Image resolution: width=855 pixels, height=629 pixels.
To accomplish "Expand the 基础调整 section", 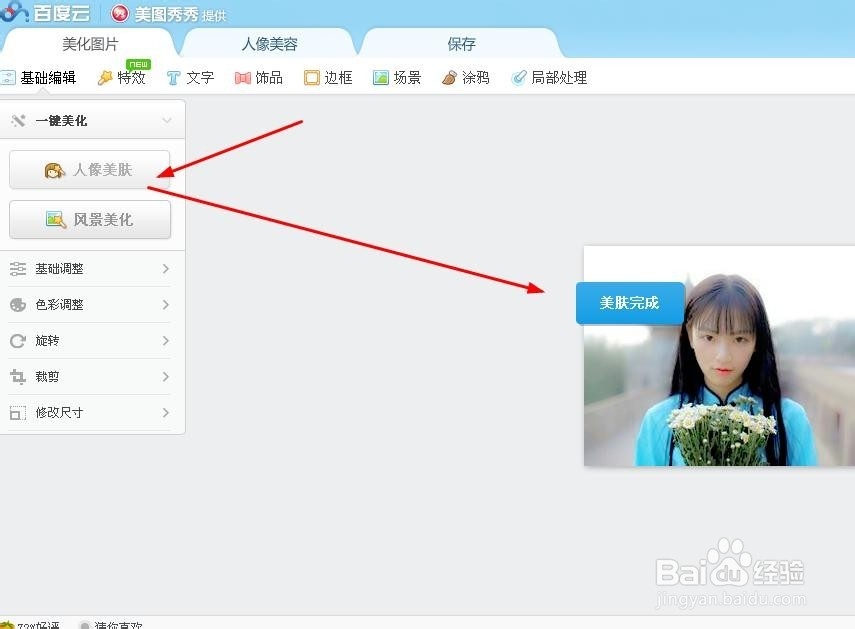I will point(90,269).
